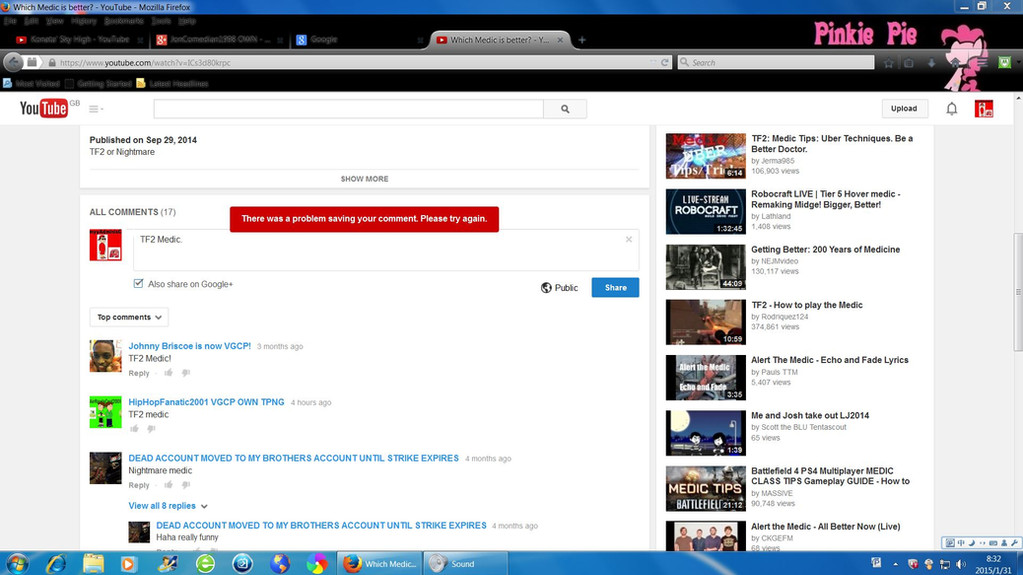The width and height of the screenshot is (1023, 575).
Task: Toggle Also share on Google+ checkbox
Action: [138, 283]
